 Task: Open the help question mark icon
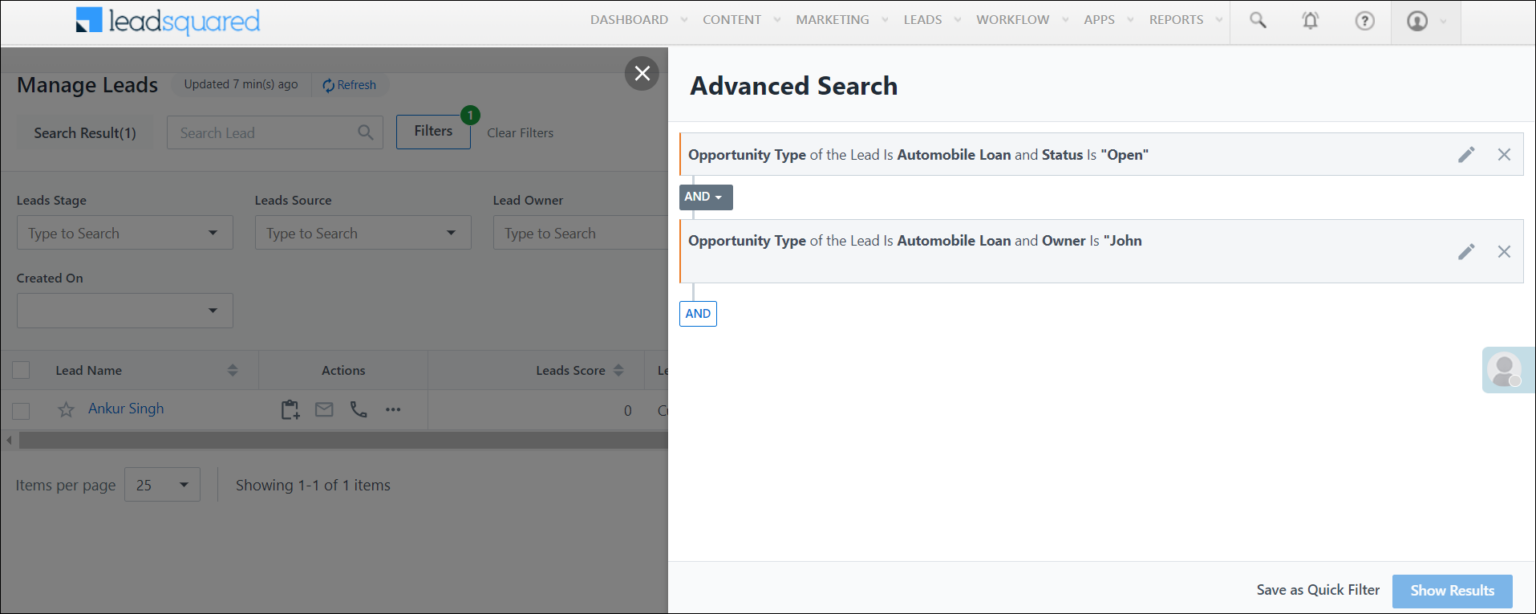click(x=1364, y=20)
